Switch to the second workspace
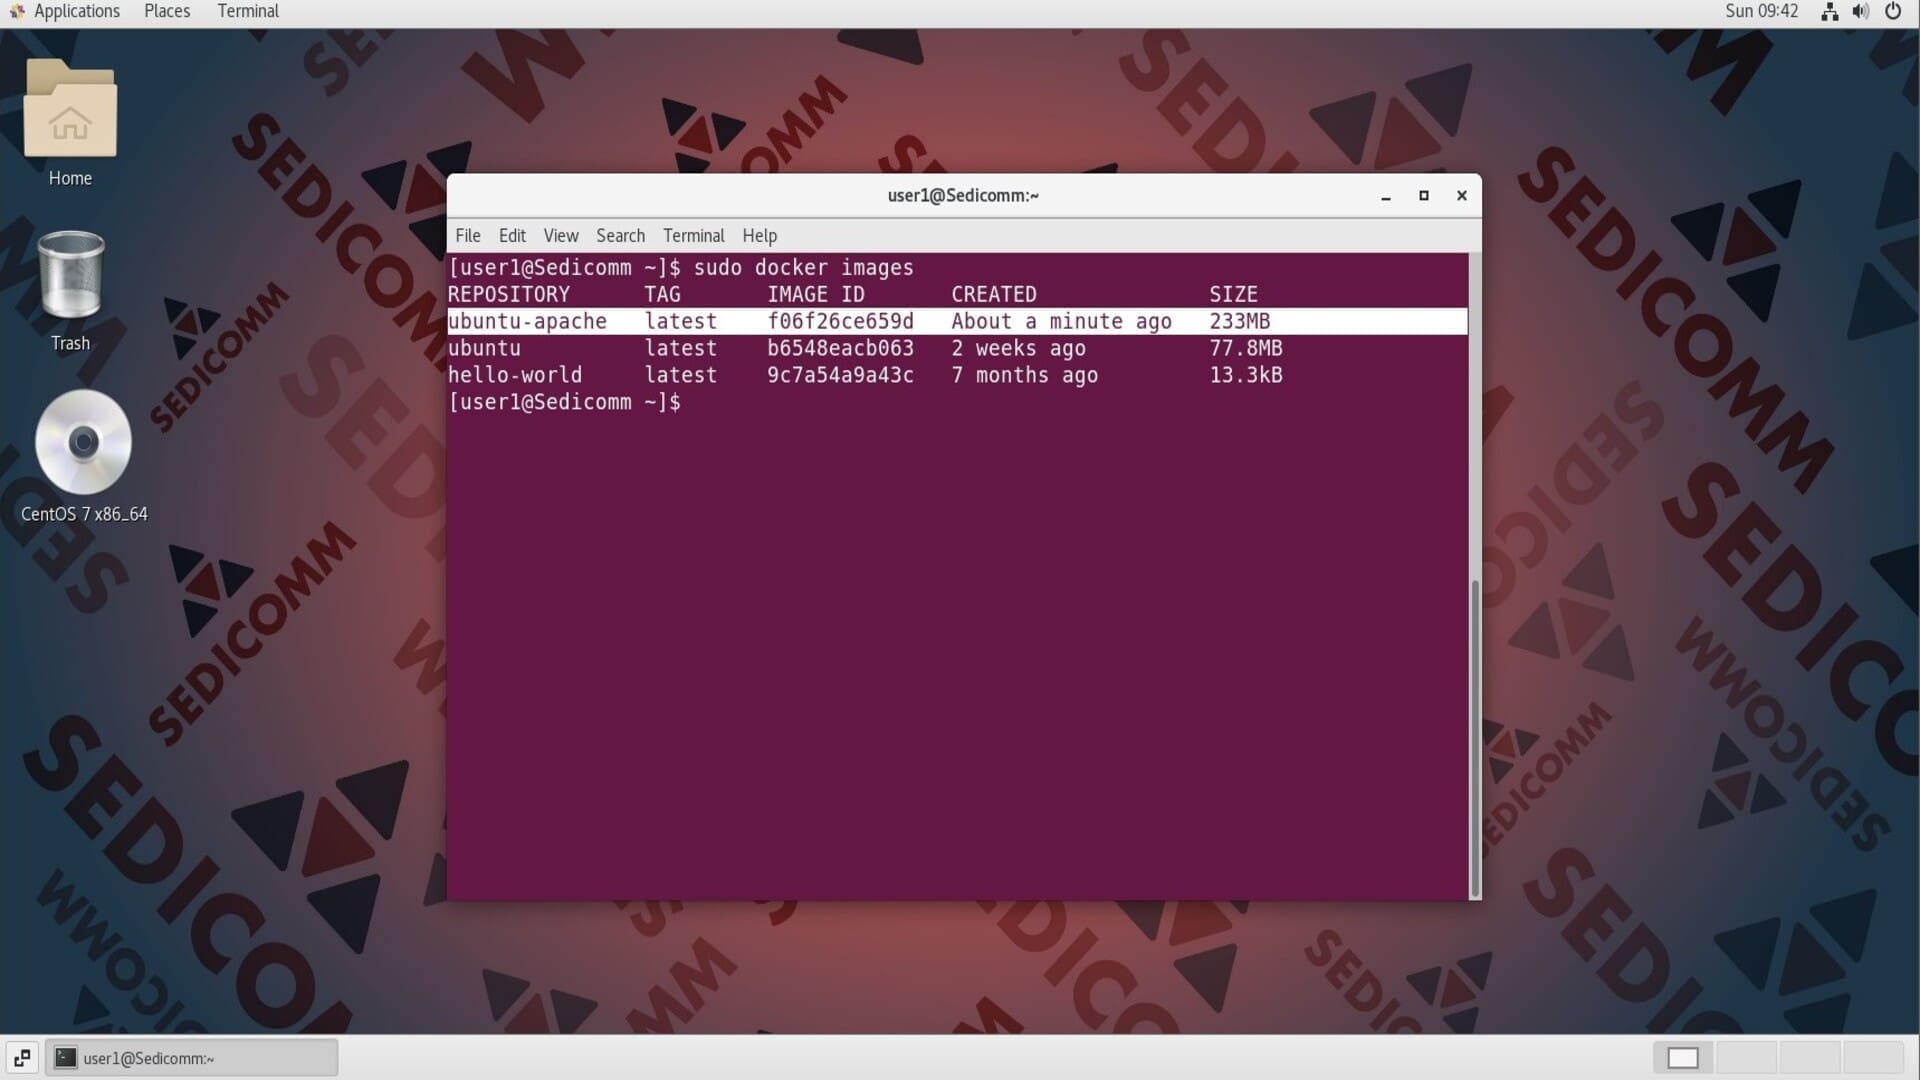Viewport: 1920px width, 1080px height. tap(1747, 1057)
